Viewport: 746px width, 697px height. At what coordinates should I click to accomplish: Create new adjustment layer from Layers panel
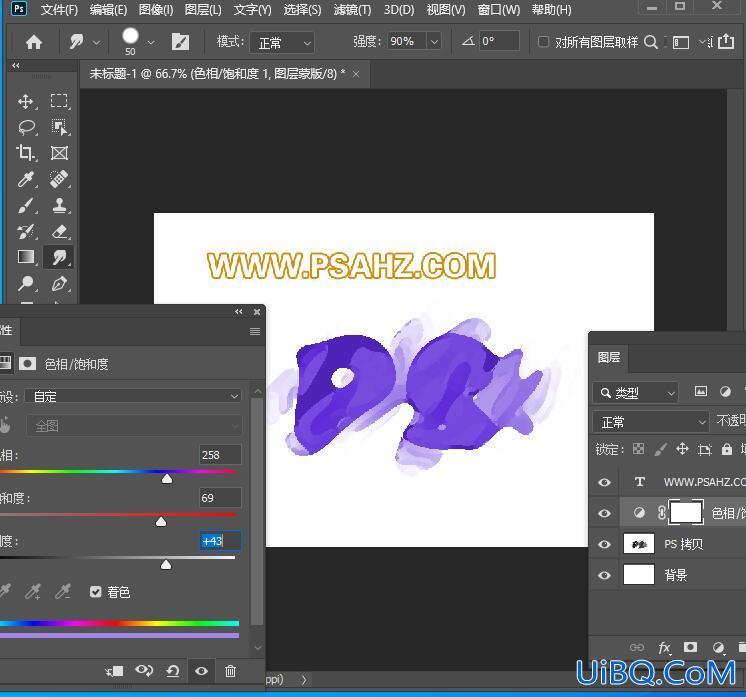718,647
